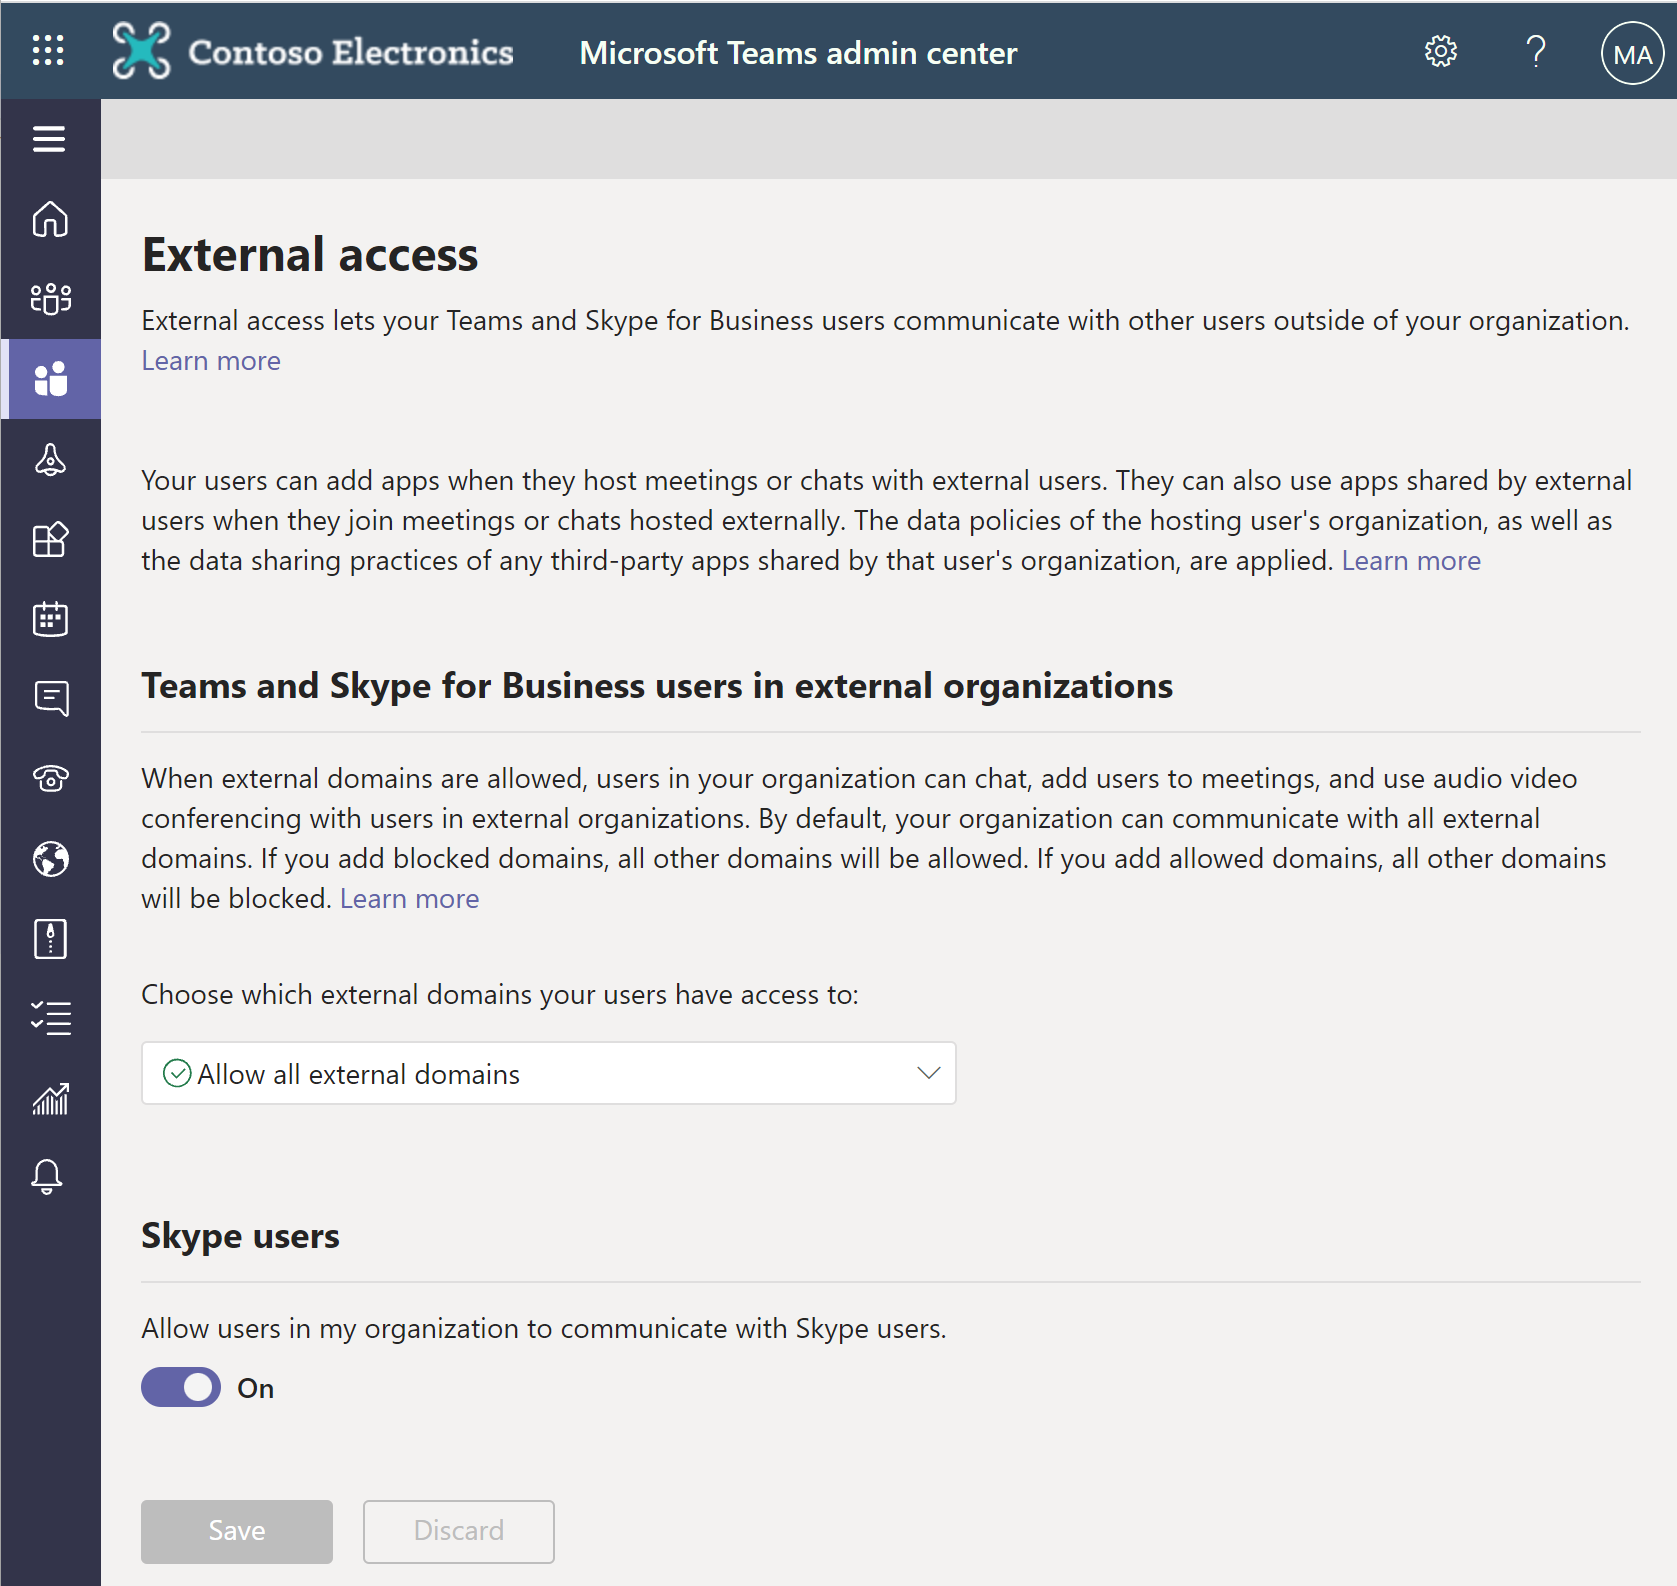
Task: Open Learn more link under External access intro
Action: pyautogui.click(x=211, y=360)
